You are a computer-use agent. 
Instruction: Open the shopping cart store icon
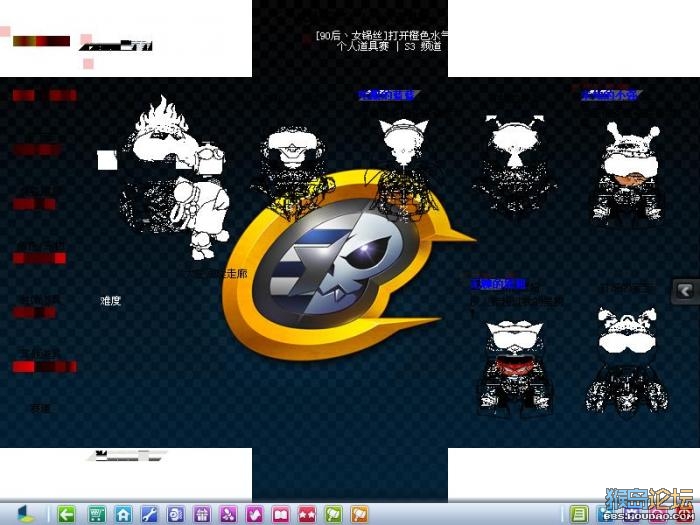tap(97, 514)
